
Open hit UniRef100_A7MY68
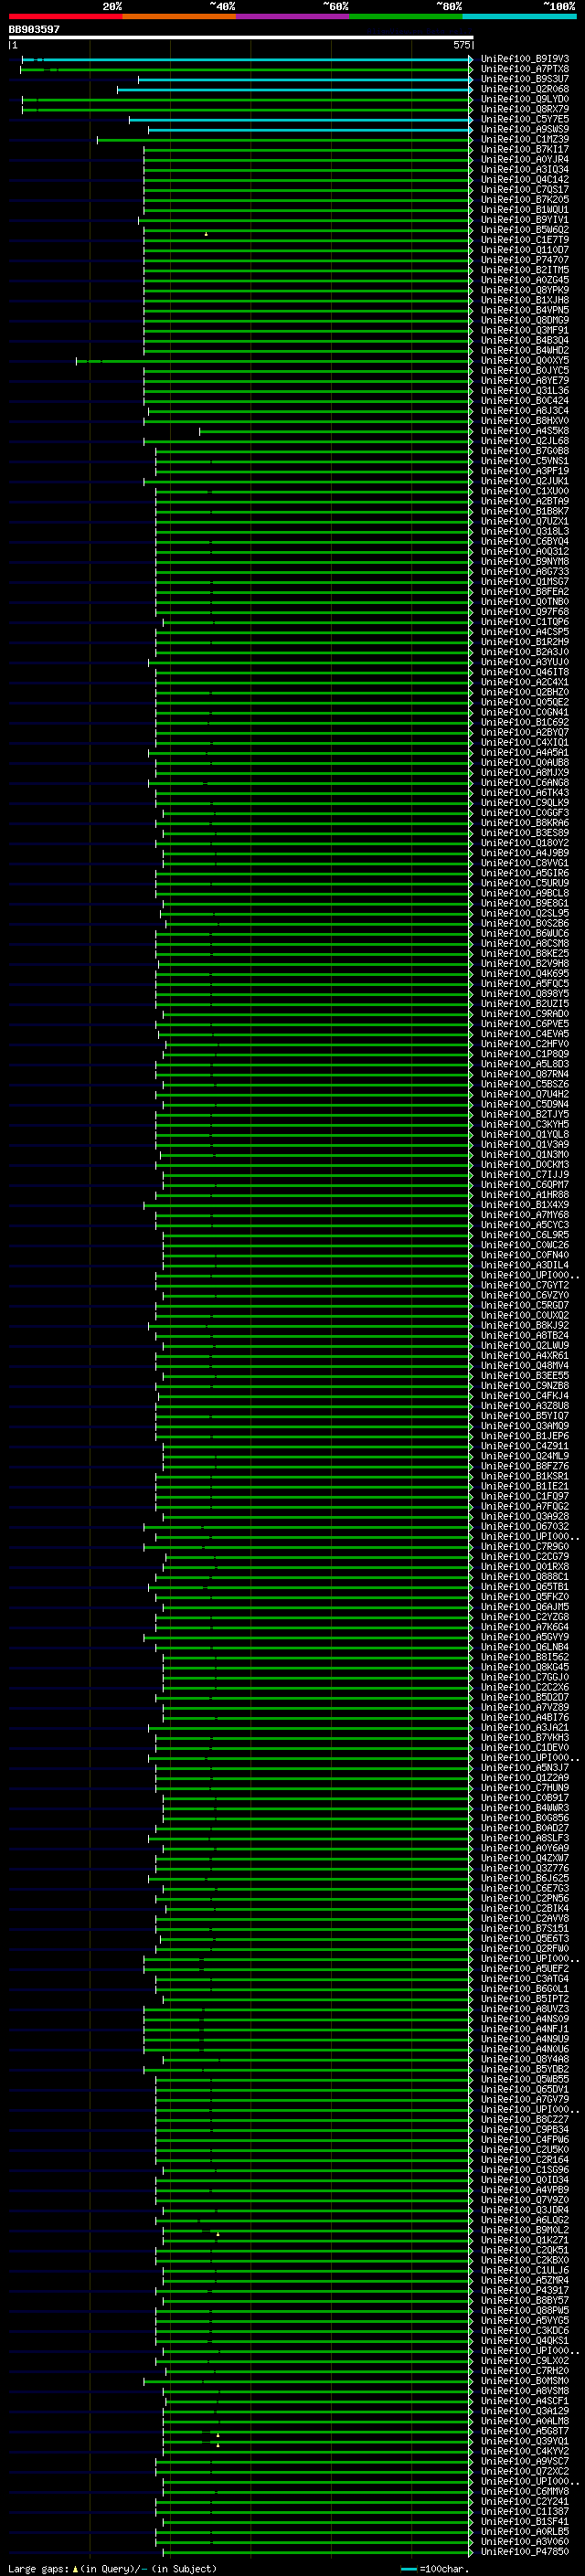click(525, 1215)
